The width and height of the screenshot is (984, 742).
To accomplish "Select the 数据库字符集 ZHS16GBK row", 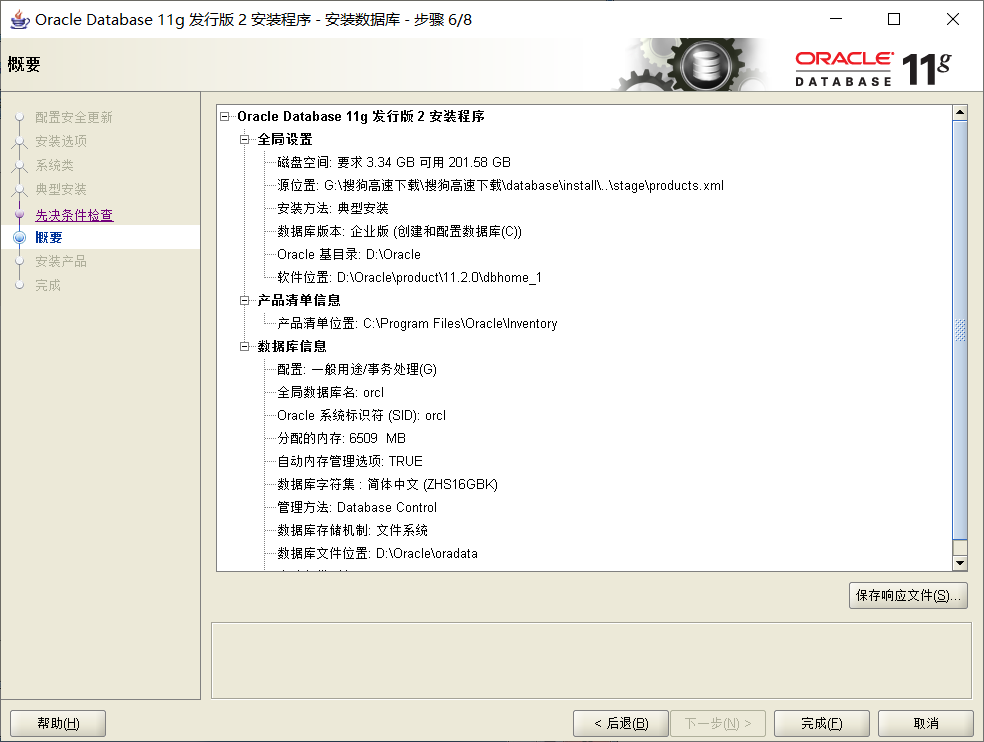I will click(388, 485).
